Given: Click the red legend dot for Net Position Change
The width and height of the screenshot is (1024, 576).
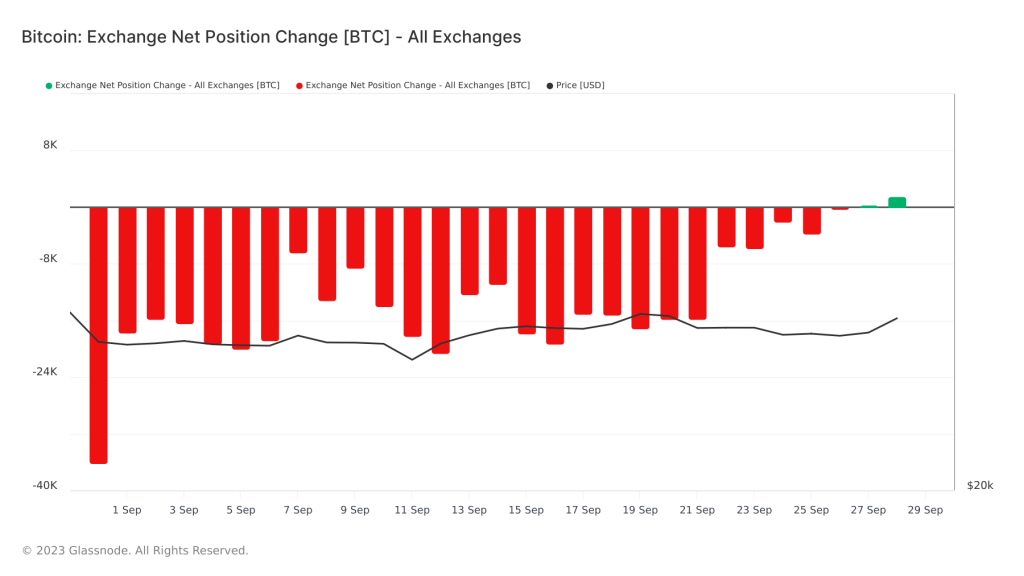Looking at the screenshot, I should tap(299, 86).
